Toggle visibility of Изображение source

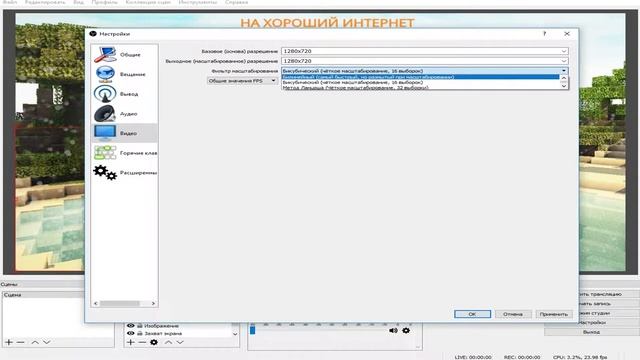131,326
